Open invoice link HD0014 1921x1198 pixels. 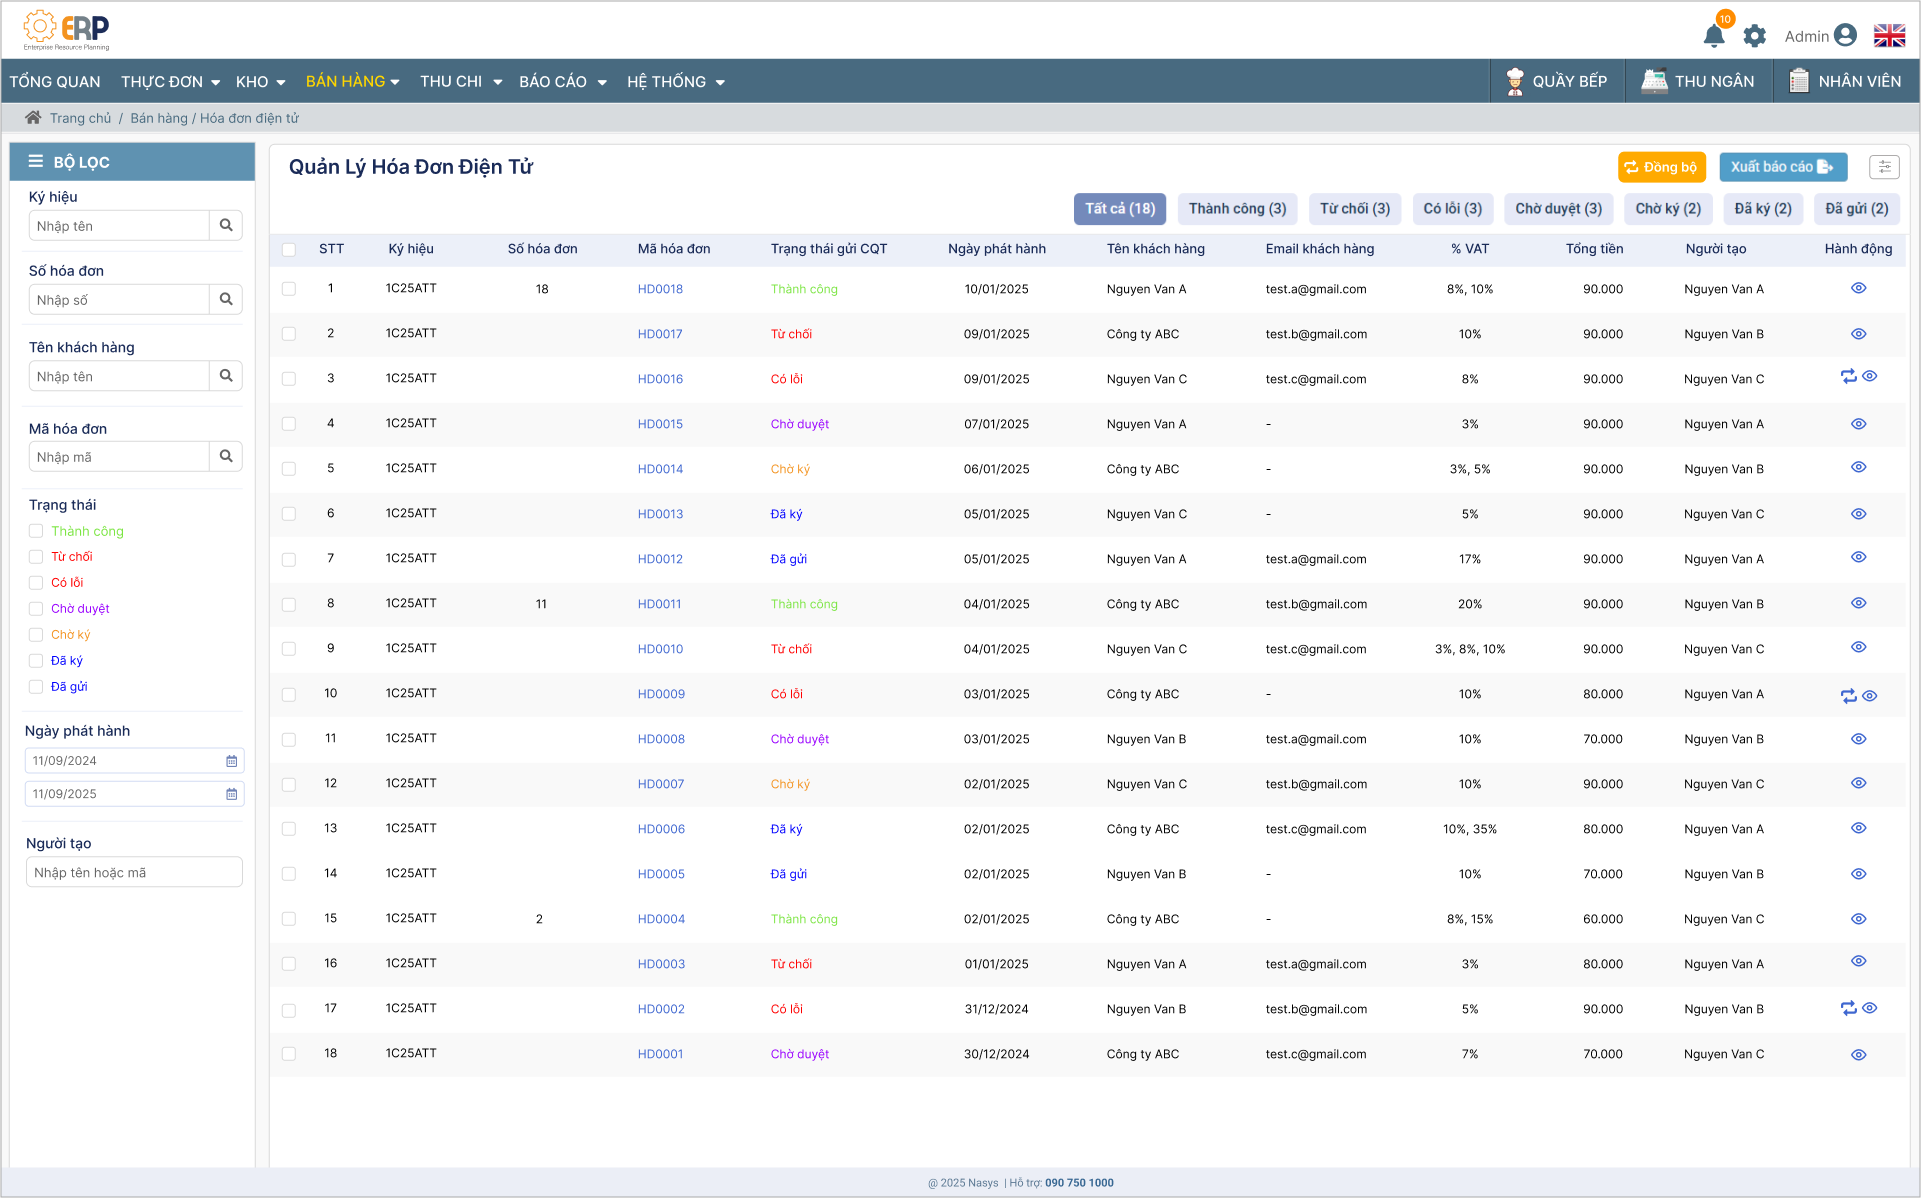tap(660, 469)
